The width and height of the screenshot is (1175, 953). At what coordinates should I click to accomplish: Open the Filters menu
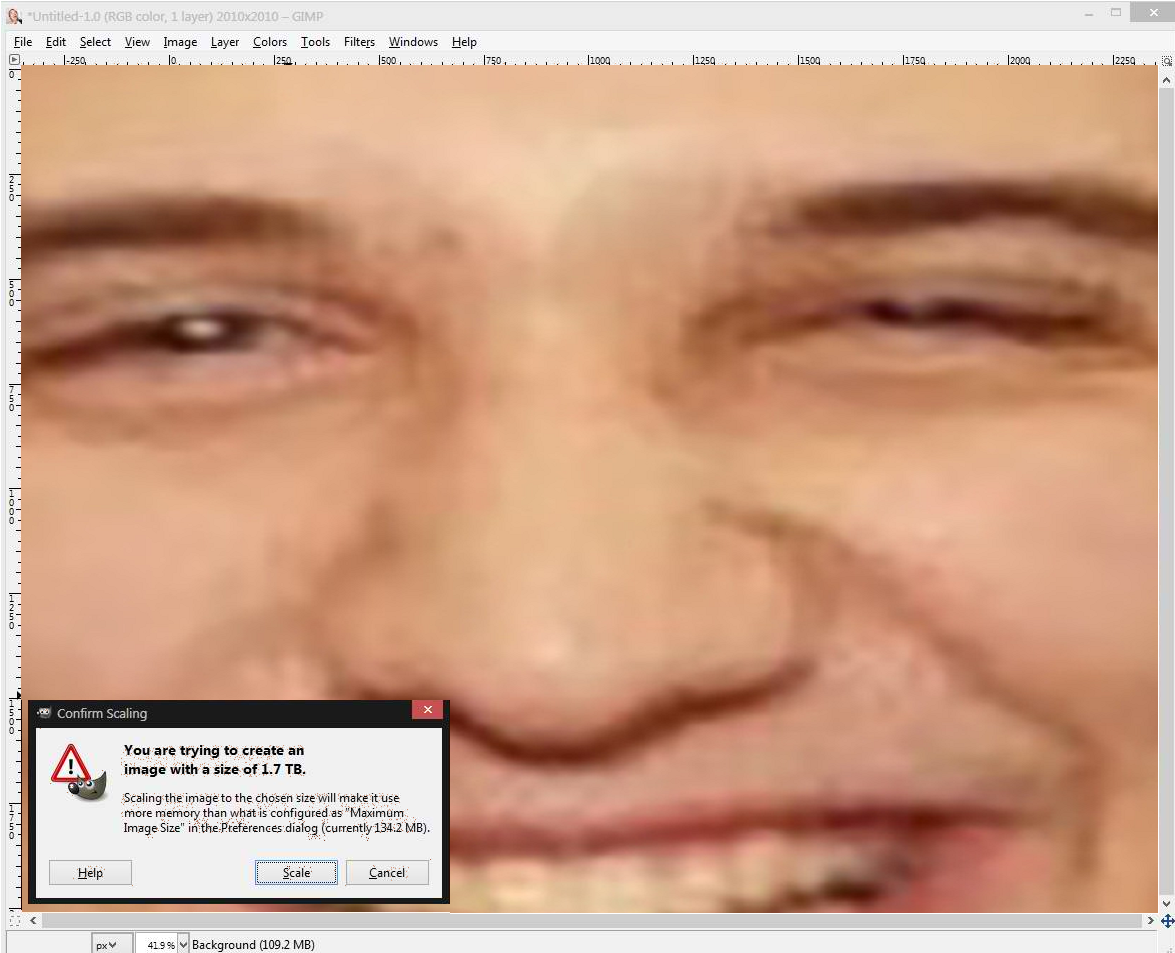(359, 42)
